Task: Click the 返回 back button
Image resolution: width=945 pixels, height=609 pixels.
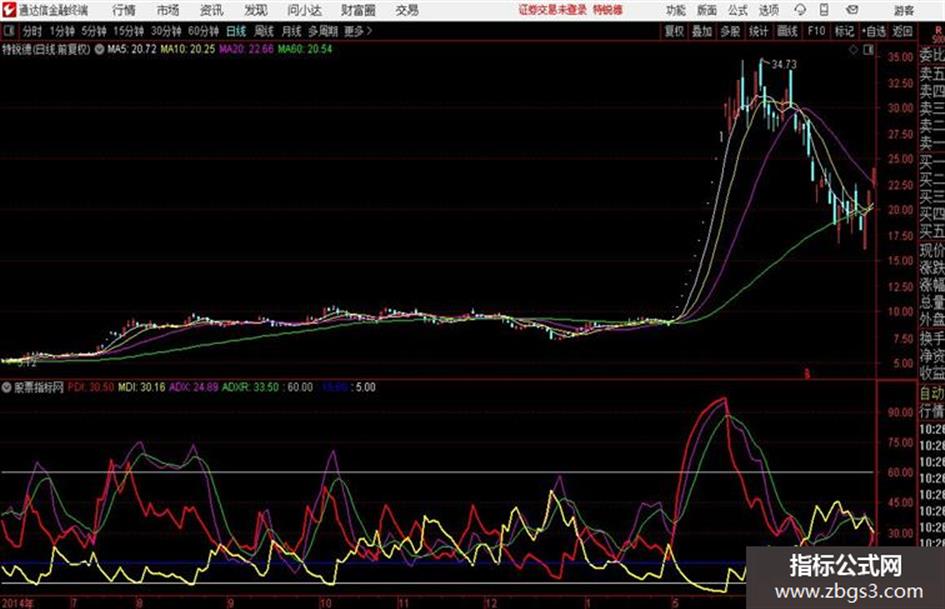Action: point(903,31)
